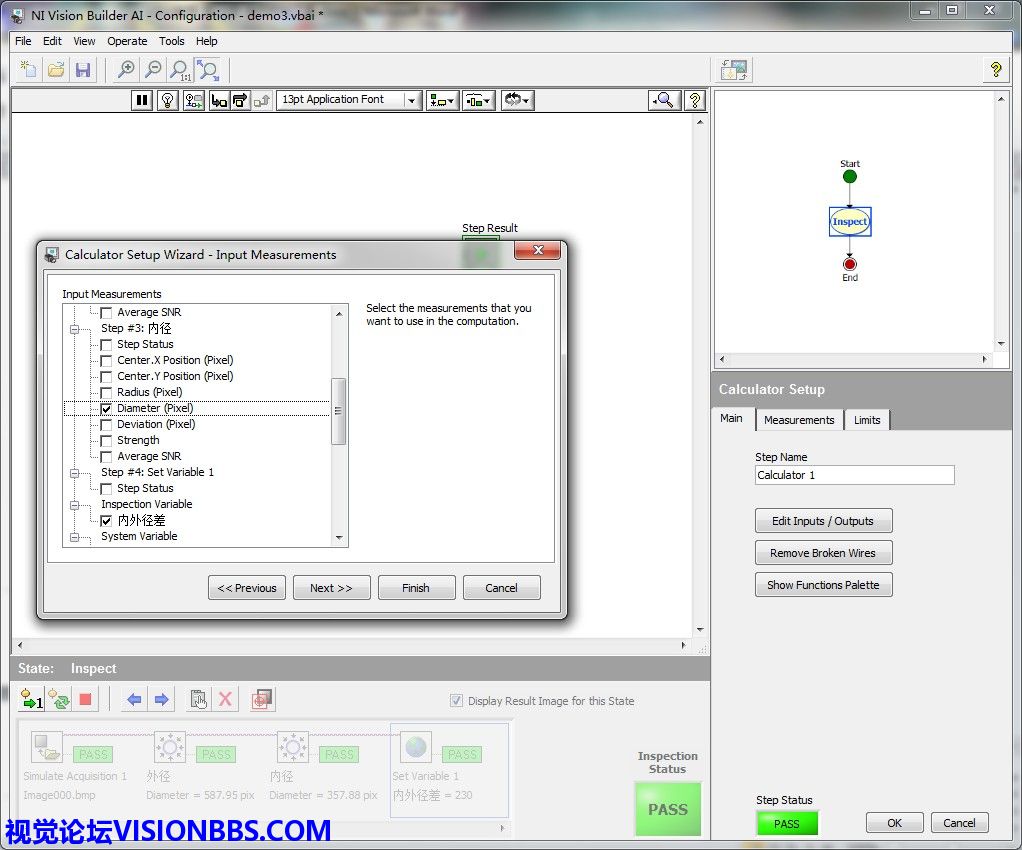The height and width of the screenshot is (850, 1022).
Task: Create a new inspection with the New icon
Action: click(29, 70)
